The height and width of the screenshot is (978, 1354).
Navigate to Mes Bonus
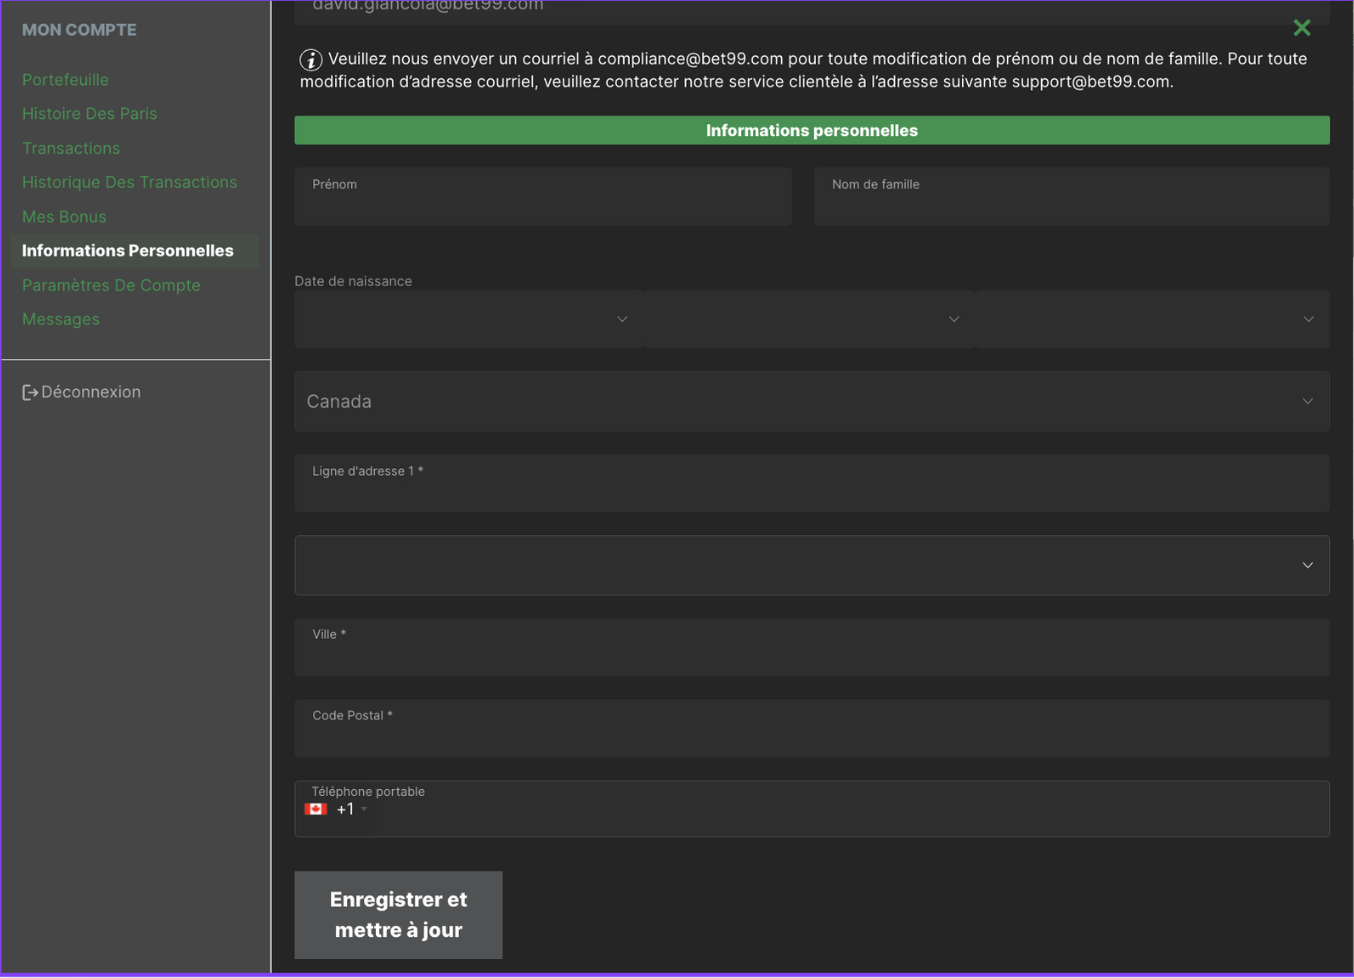pyautogui.click(x=64, y=216)
